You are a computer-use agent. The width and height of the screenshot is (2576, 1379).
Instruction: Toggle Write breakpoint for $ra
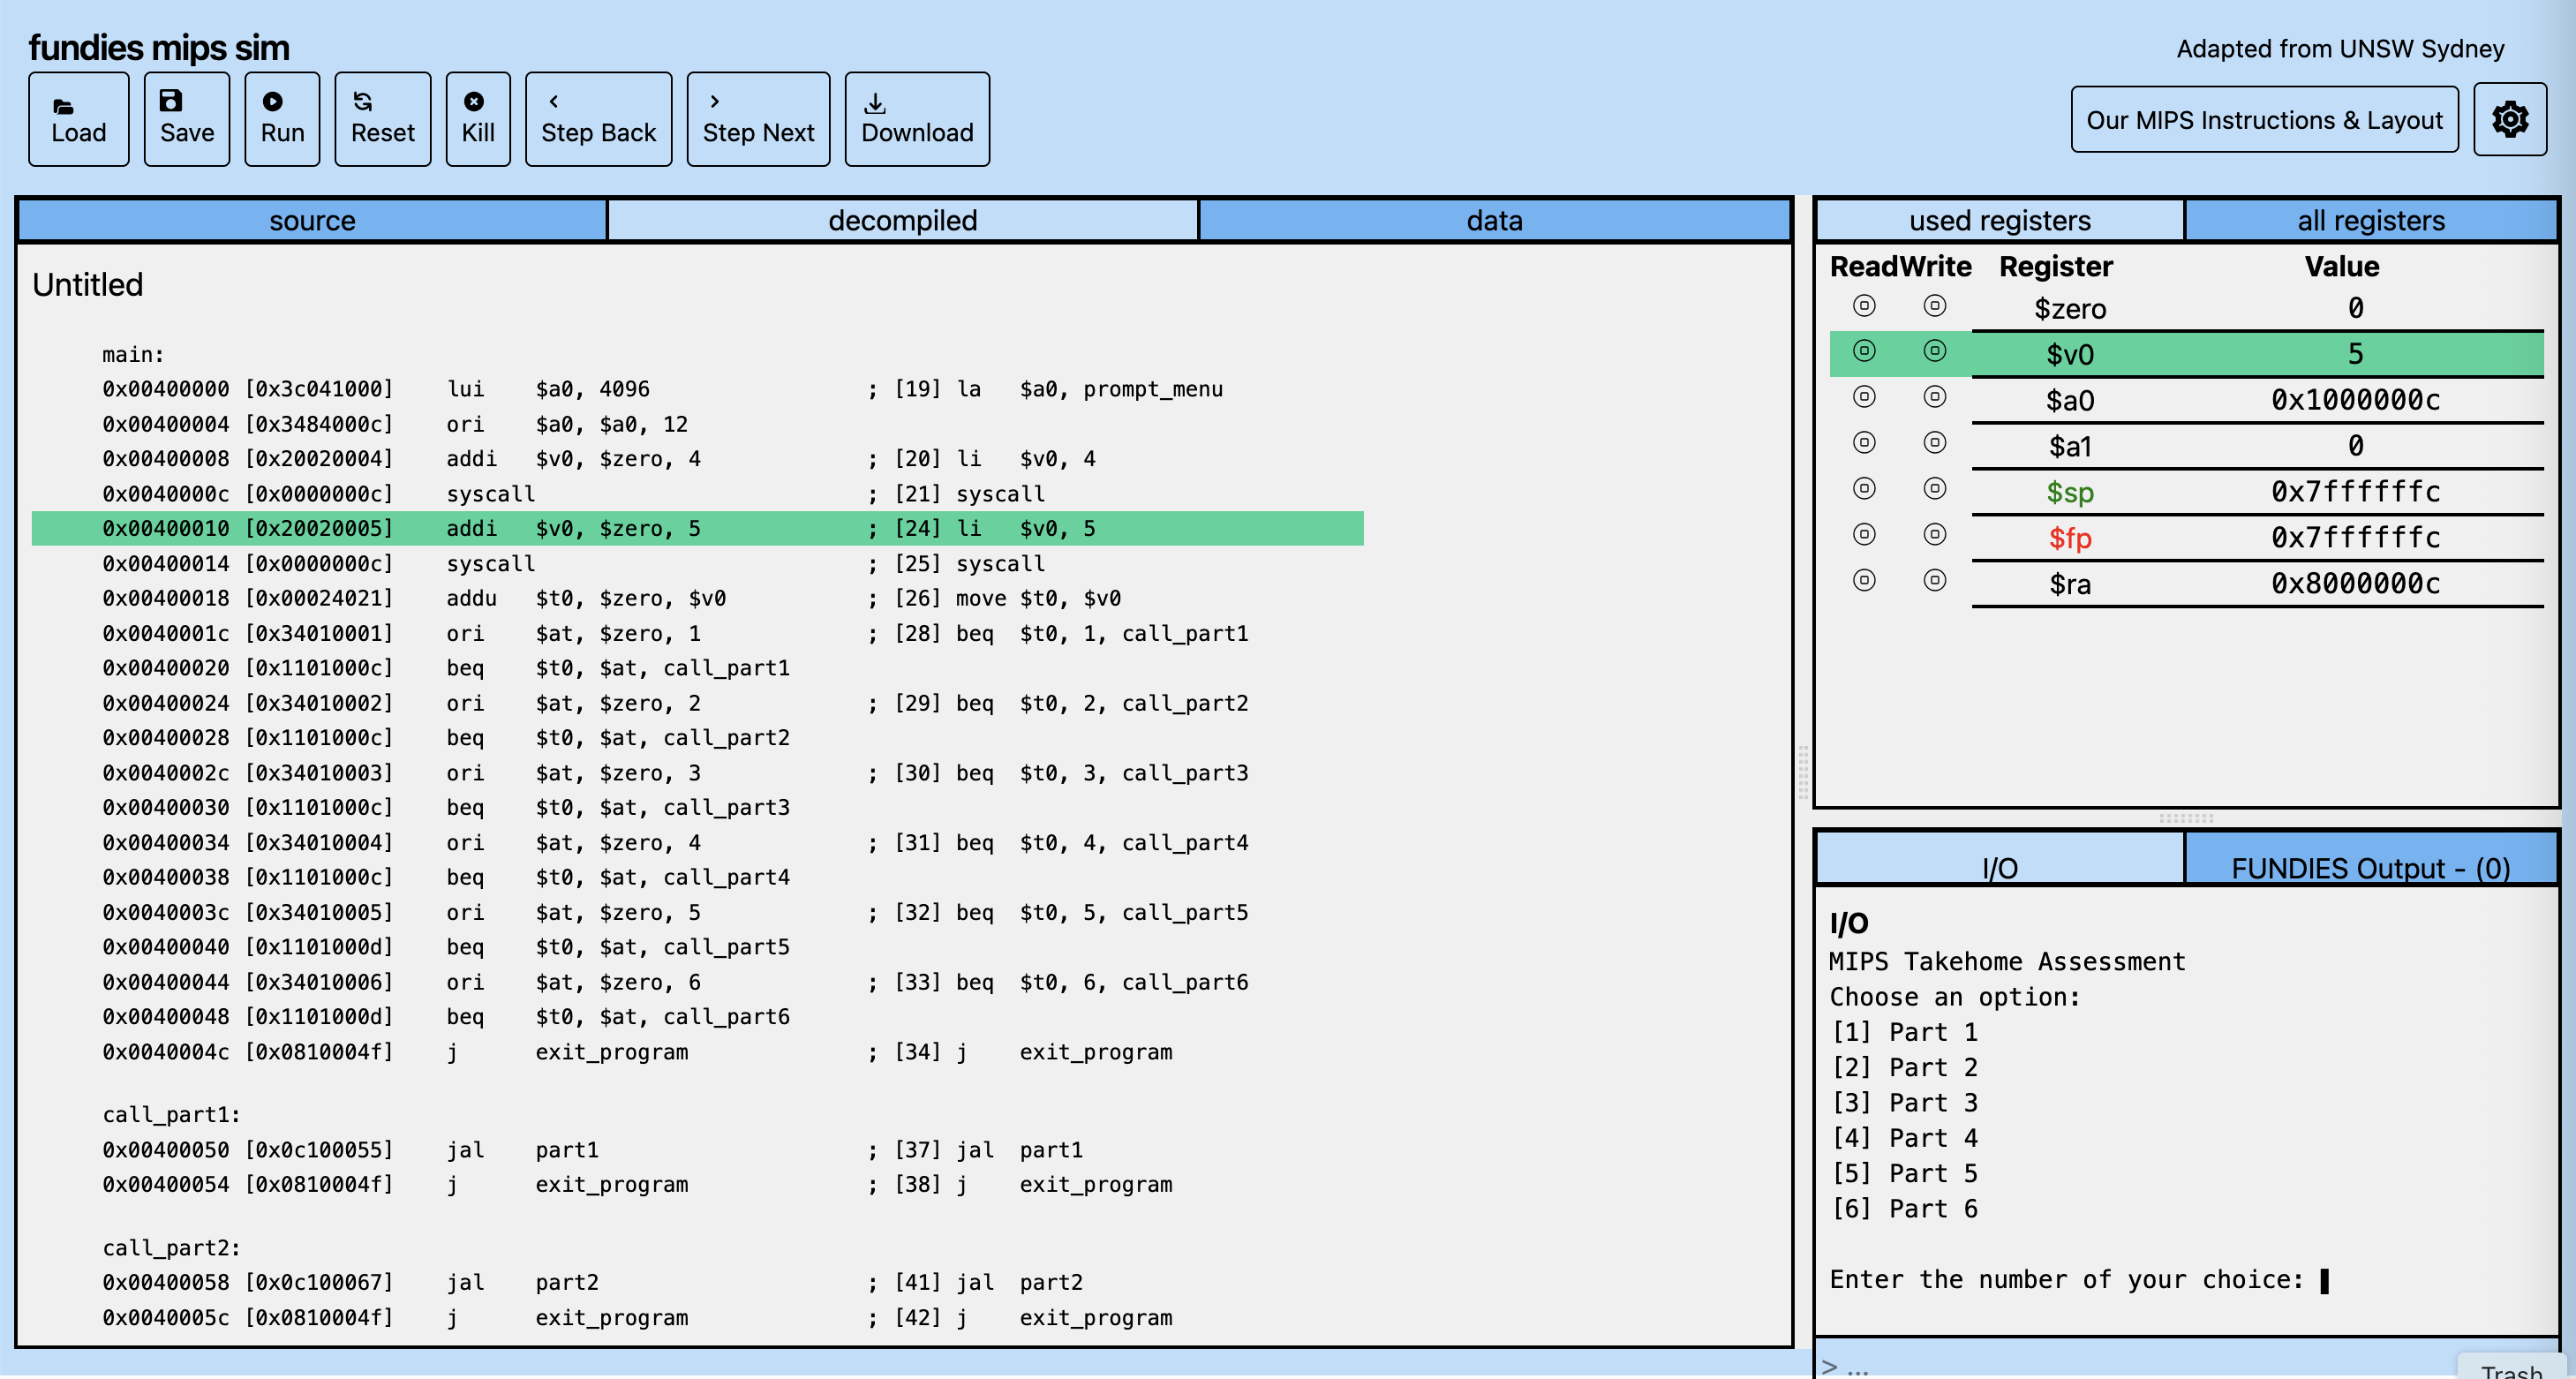coord(1935,580)
